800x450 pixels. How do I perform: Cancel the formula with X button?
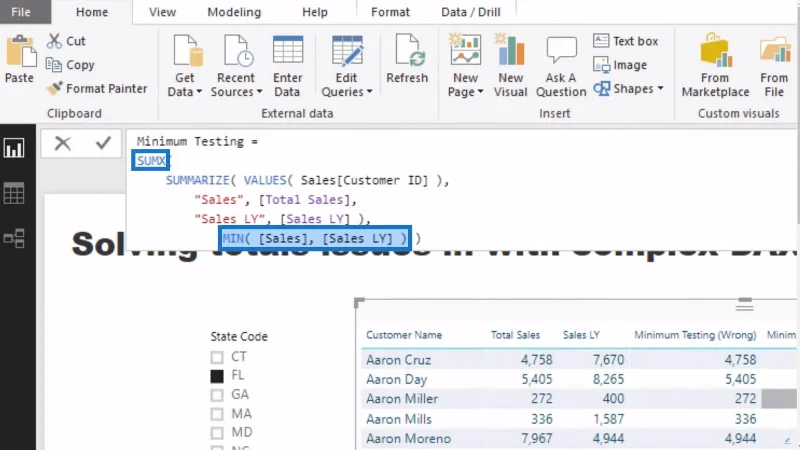click(x=63, y=143)
